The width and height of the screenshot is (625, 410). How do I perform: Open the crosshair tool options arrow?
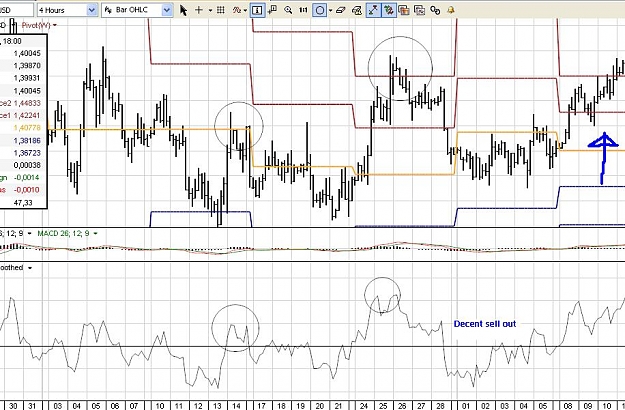point(210,10)
